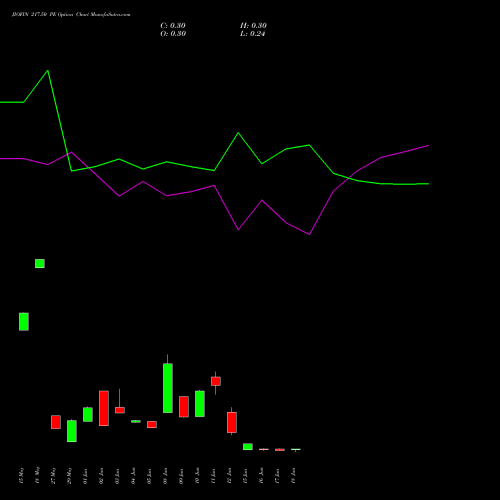Click the right end of the green line
The image size is (500, 500).
(428, 184)
